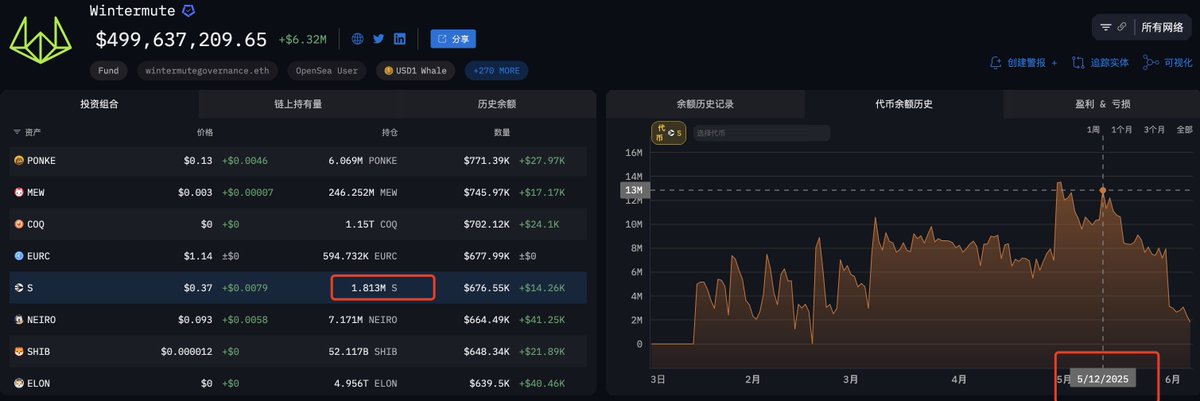Image resolution: width=1200 pixels, height=401 pixels.
Task: Click the tracer icon for 追踪实体
Action: click(1078, 62)
